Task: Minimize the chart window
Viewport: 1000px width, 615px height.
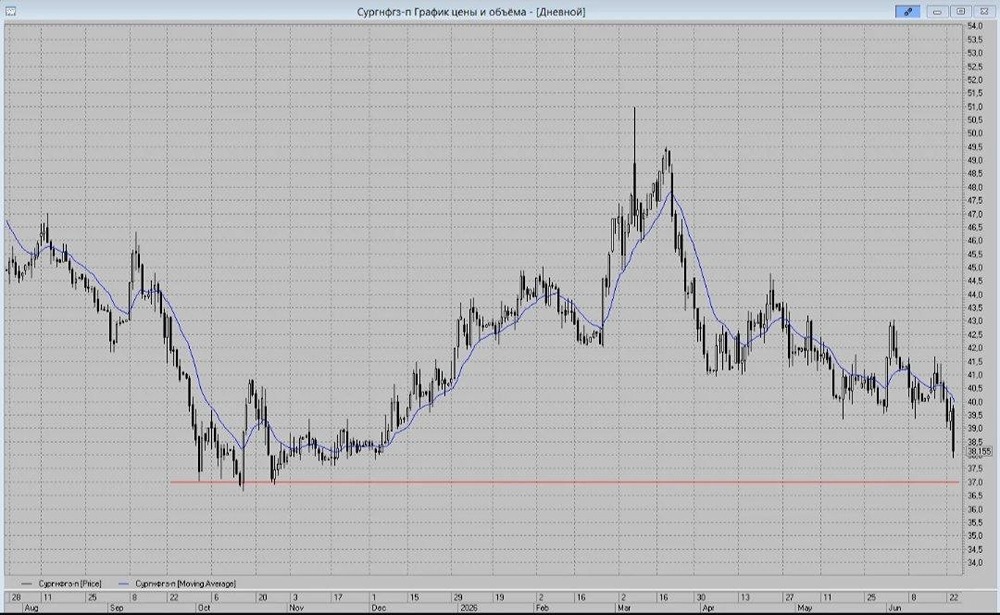Action: (x=938, y=11)
